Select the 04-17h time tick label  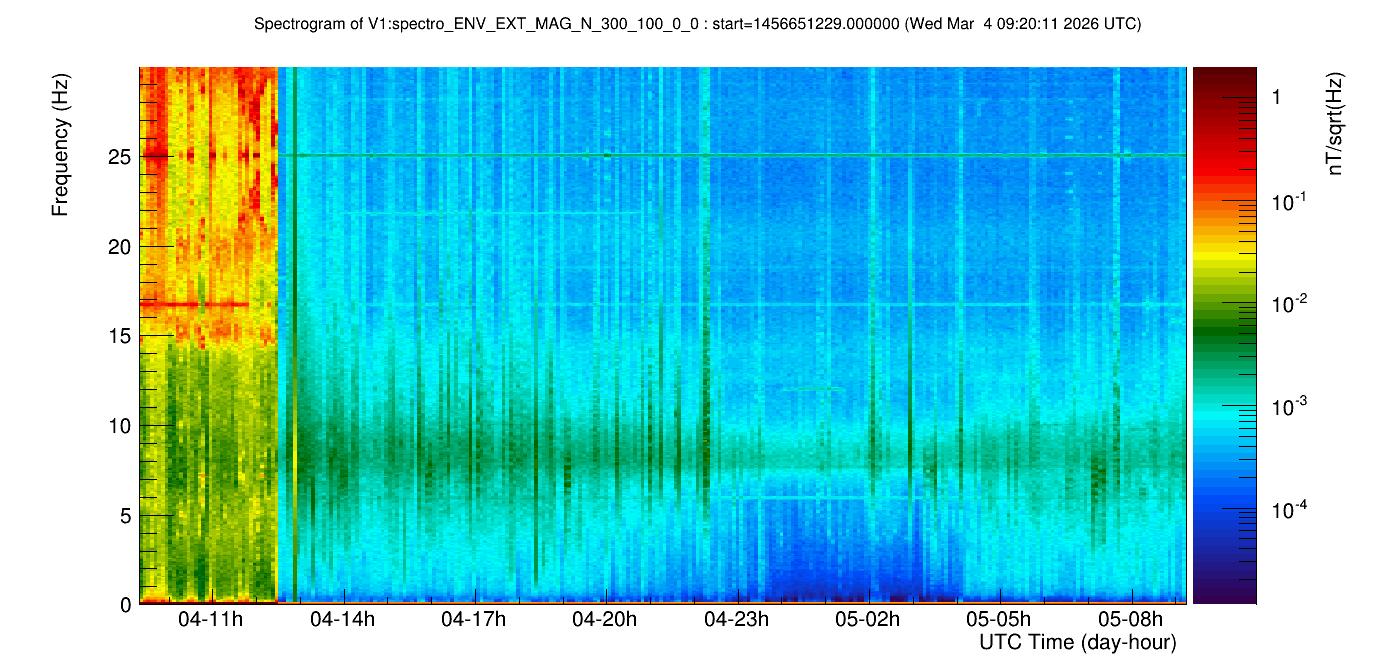tap(473, 619)
